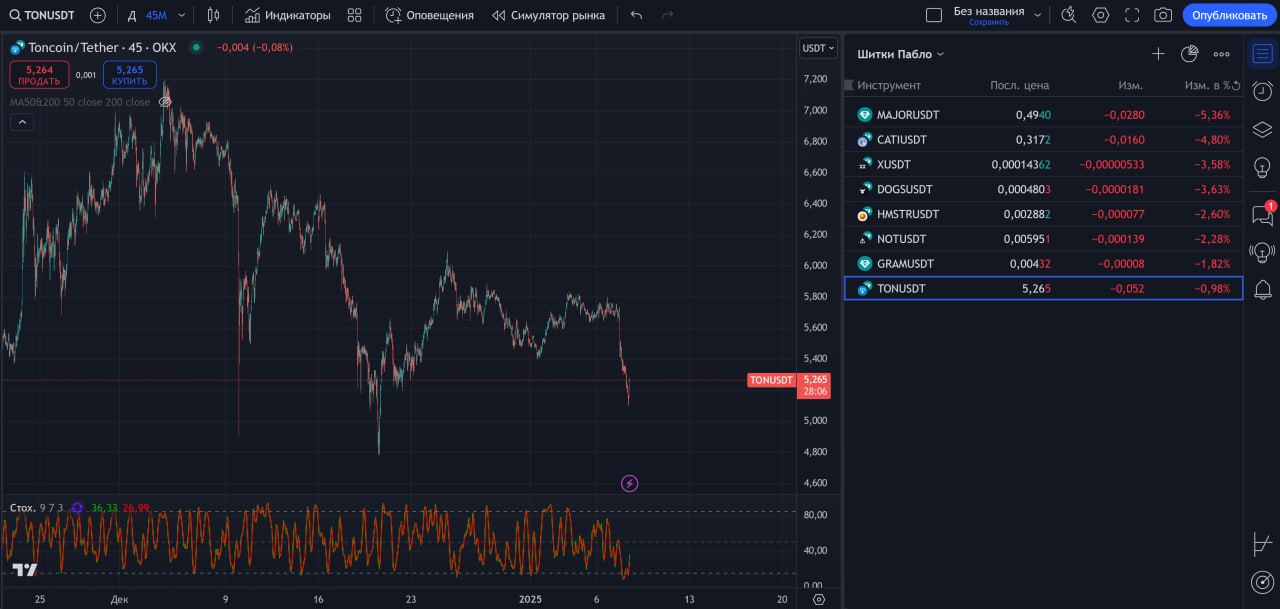Sort by Изм. column header

(1130, 85)
